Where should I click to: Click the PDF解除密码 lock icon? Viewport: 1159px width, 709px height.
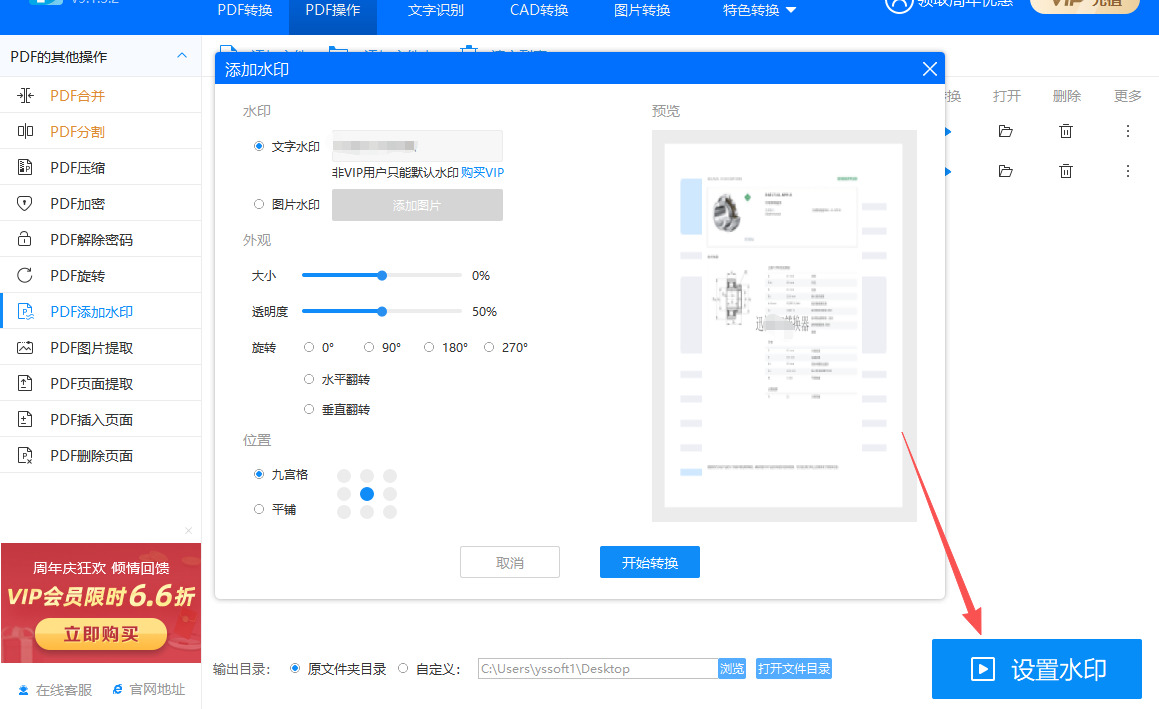click(25, 240)
